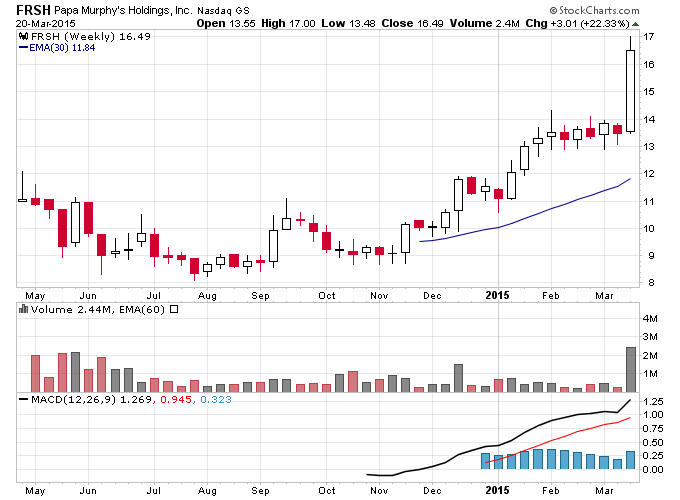Click the green up-triangle after the Chg value

click(635, 23)
